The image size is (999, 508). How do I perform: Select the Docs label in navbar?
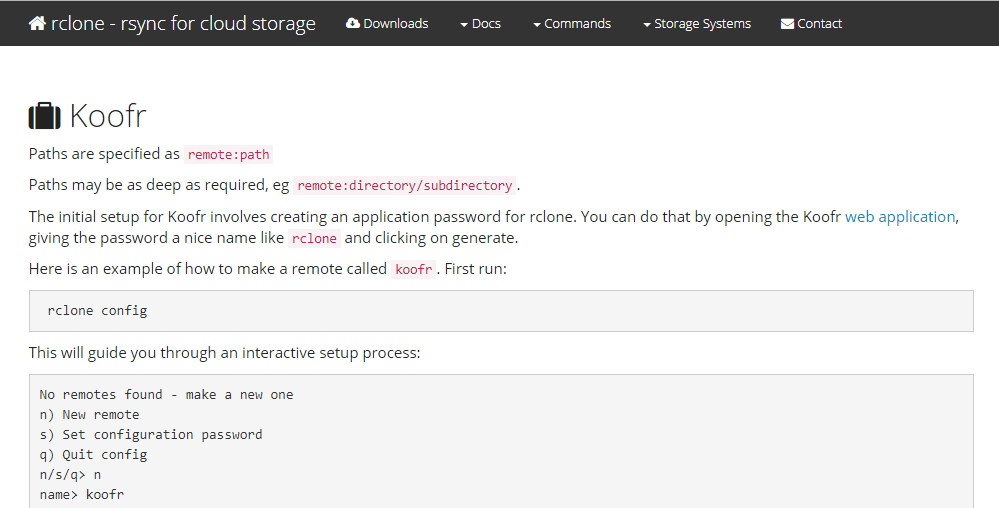click(x=486, y=23)
